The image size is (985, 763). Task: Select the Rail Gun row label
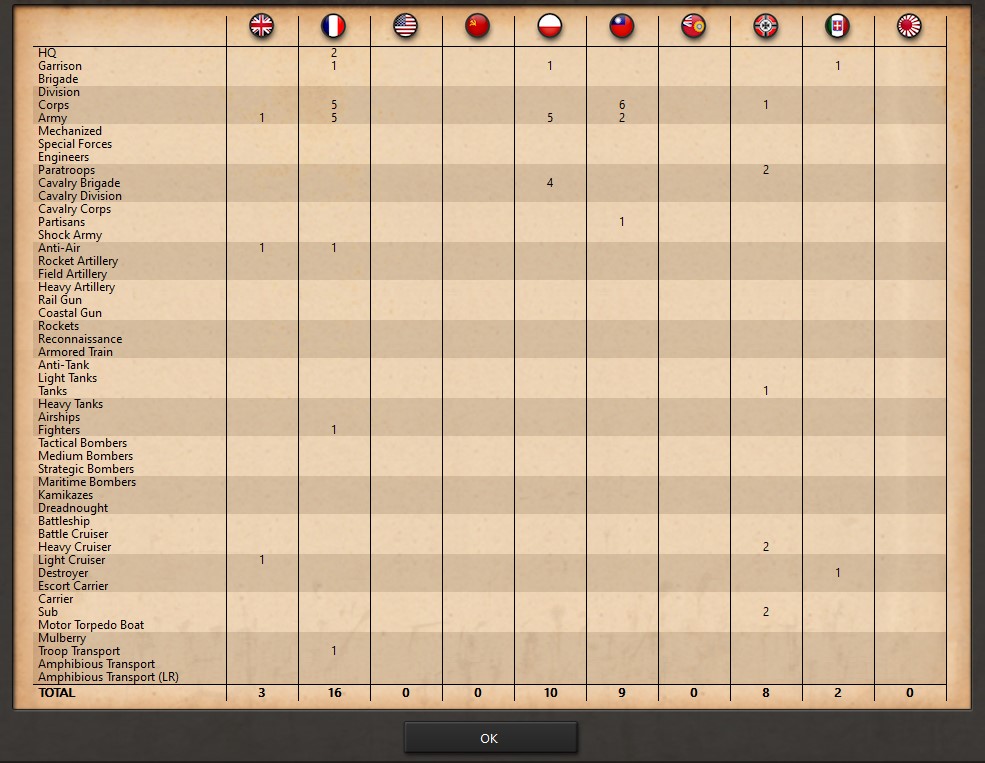tap(60, 300)
